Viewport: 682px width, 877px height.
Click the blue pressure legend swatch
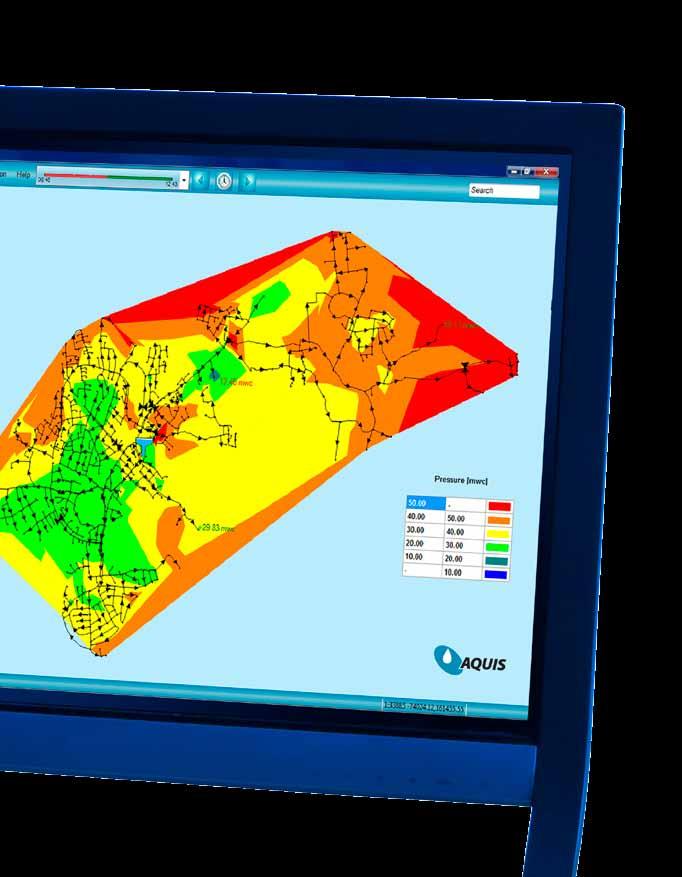click(496, 574)
